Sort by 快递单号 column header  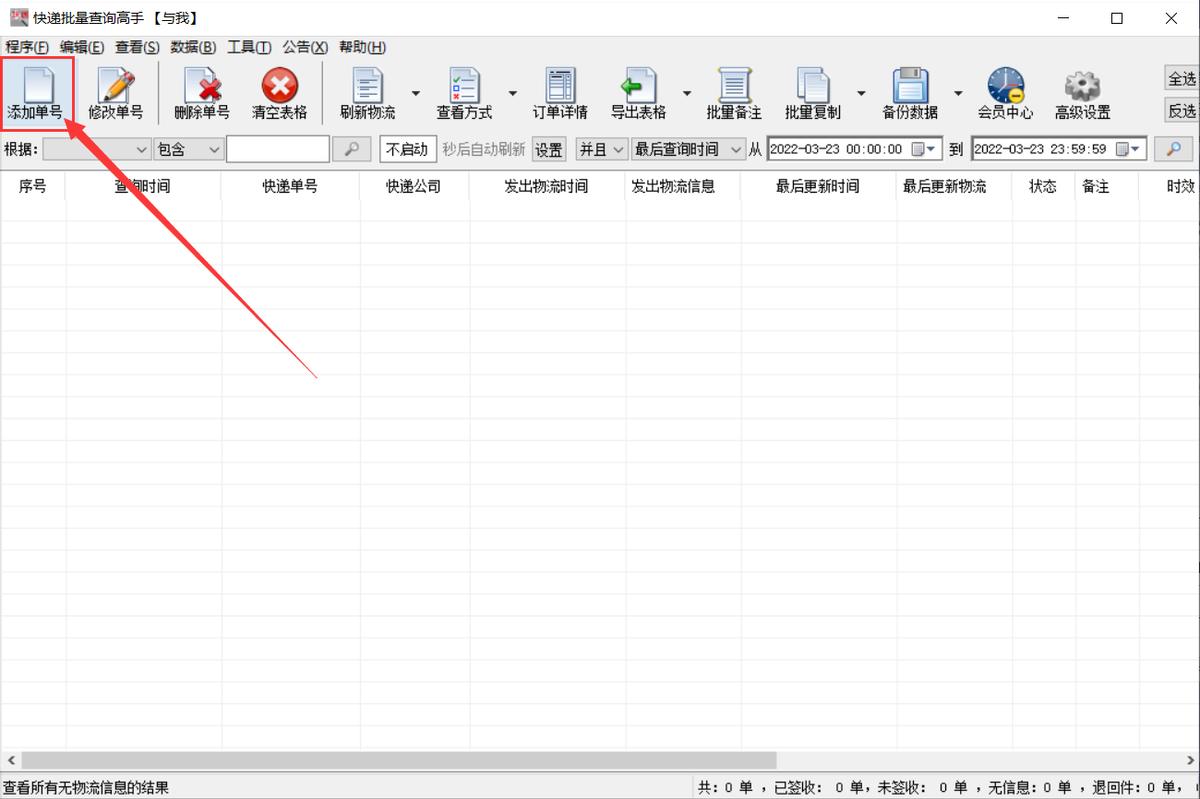[290, 186]
